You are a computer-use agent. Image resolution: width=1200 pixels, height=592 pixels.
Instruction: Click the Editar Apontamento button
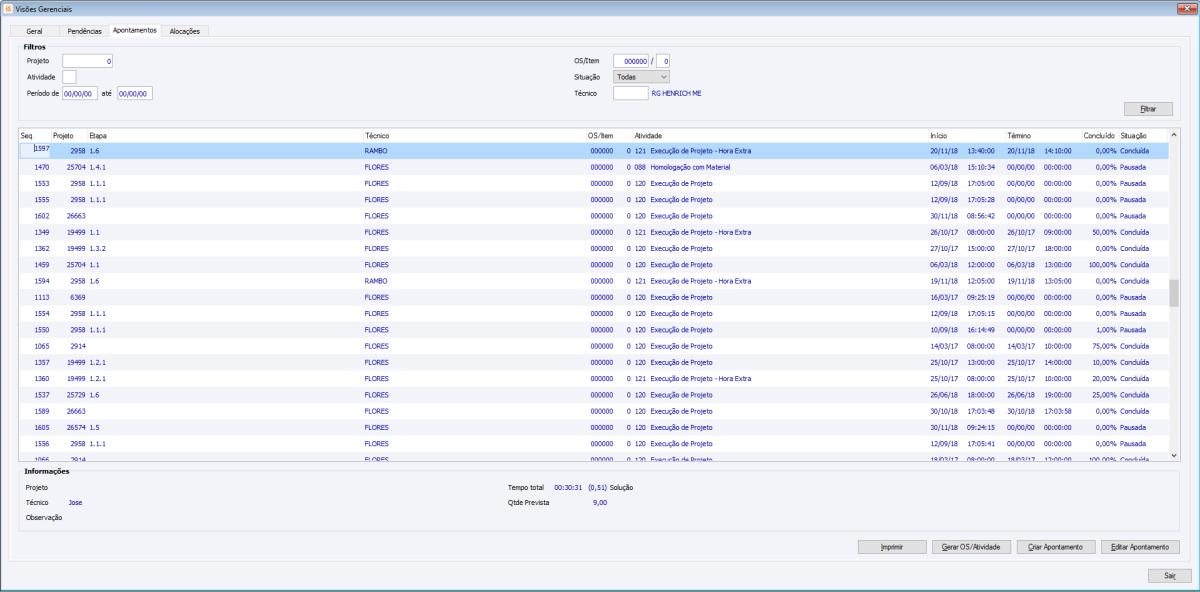[x=1141, y=547]
